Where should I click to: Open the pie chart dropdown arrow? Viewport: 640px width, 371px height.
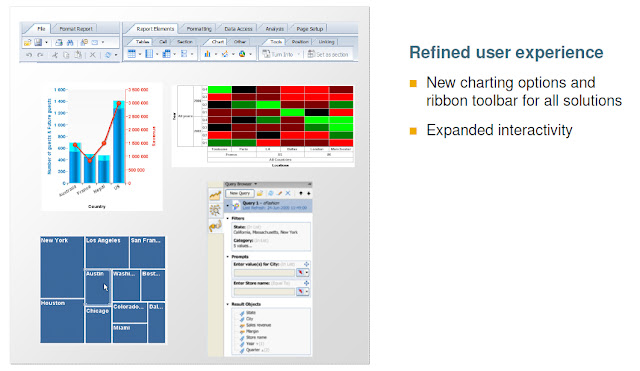251,54
